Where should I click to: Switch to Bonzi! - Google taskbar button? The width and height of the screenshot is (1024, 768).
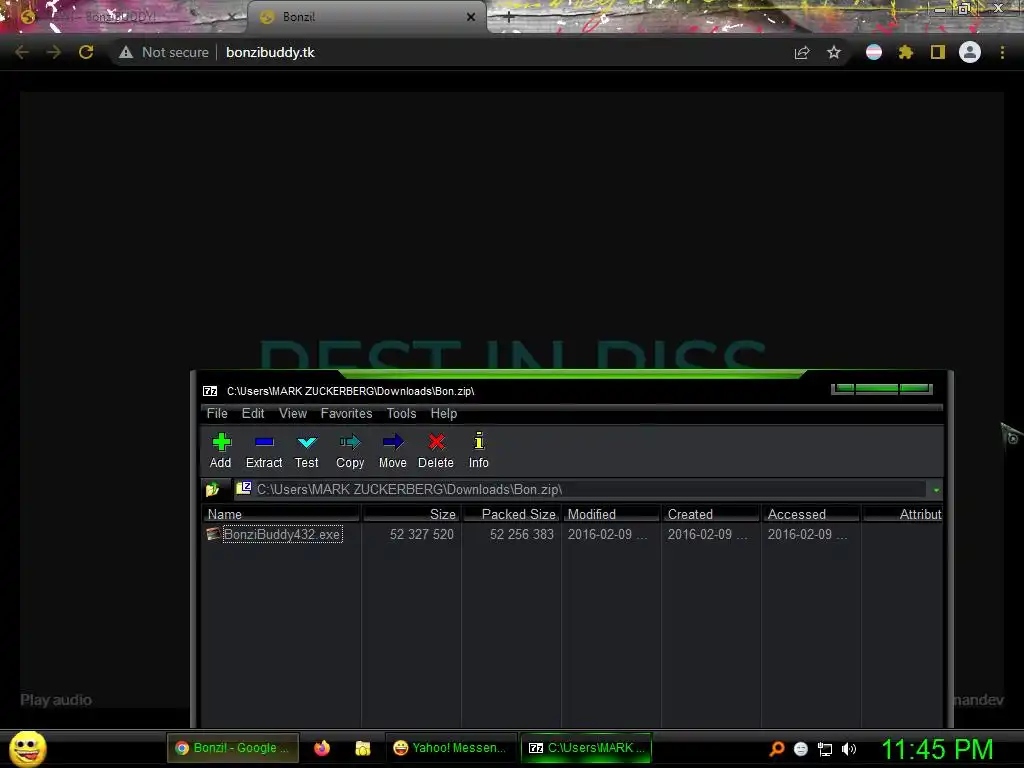click(233, 748)
